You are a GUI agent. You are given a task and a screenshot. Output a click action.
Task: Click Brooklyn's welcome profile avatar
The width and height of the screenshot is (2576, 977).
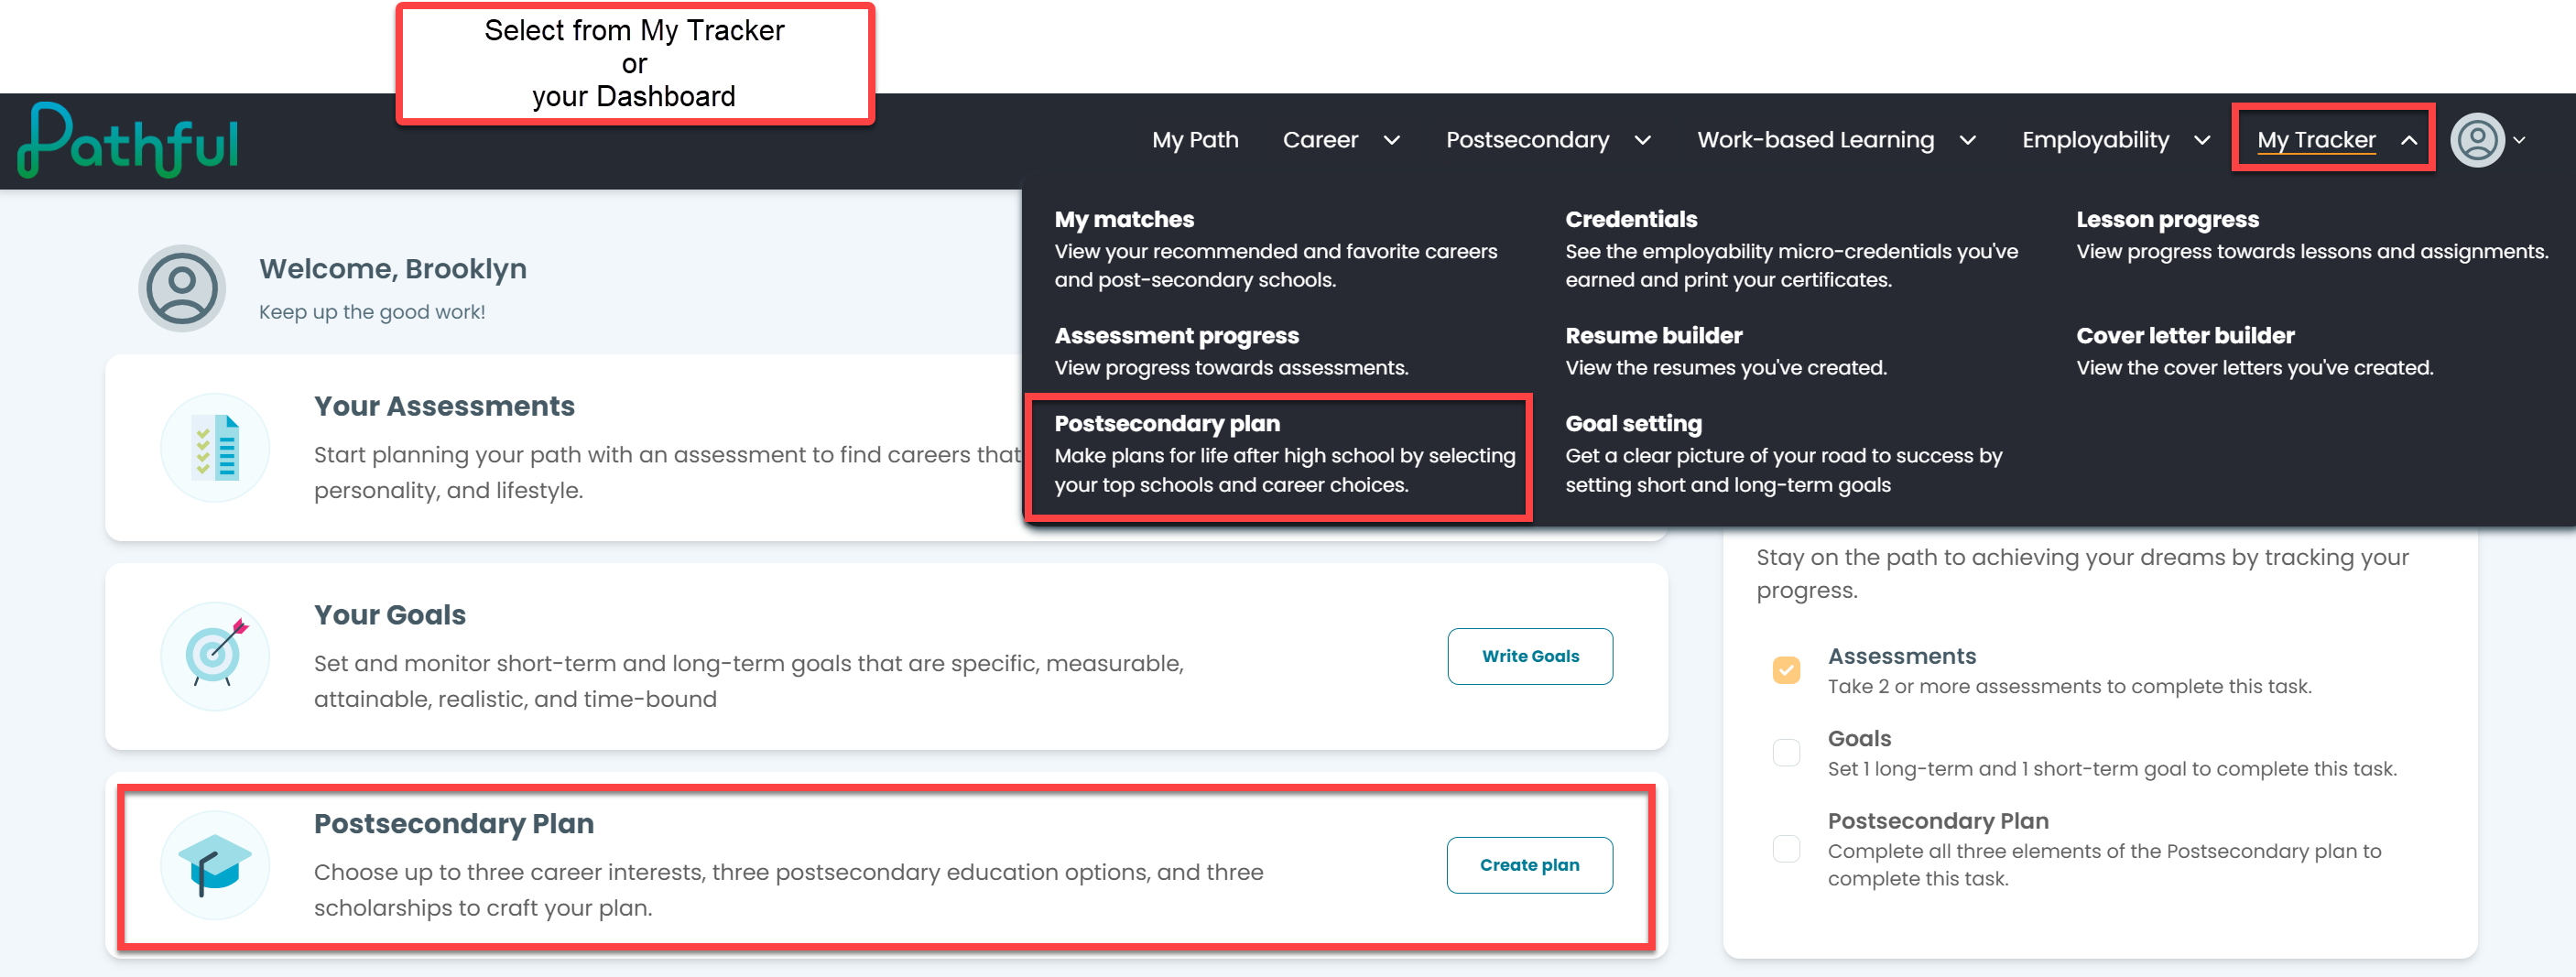[182, 288]
